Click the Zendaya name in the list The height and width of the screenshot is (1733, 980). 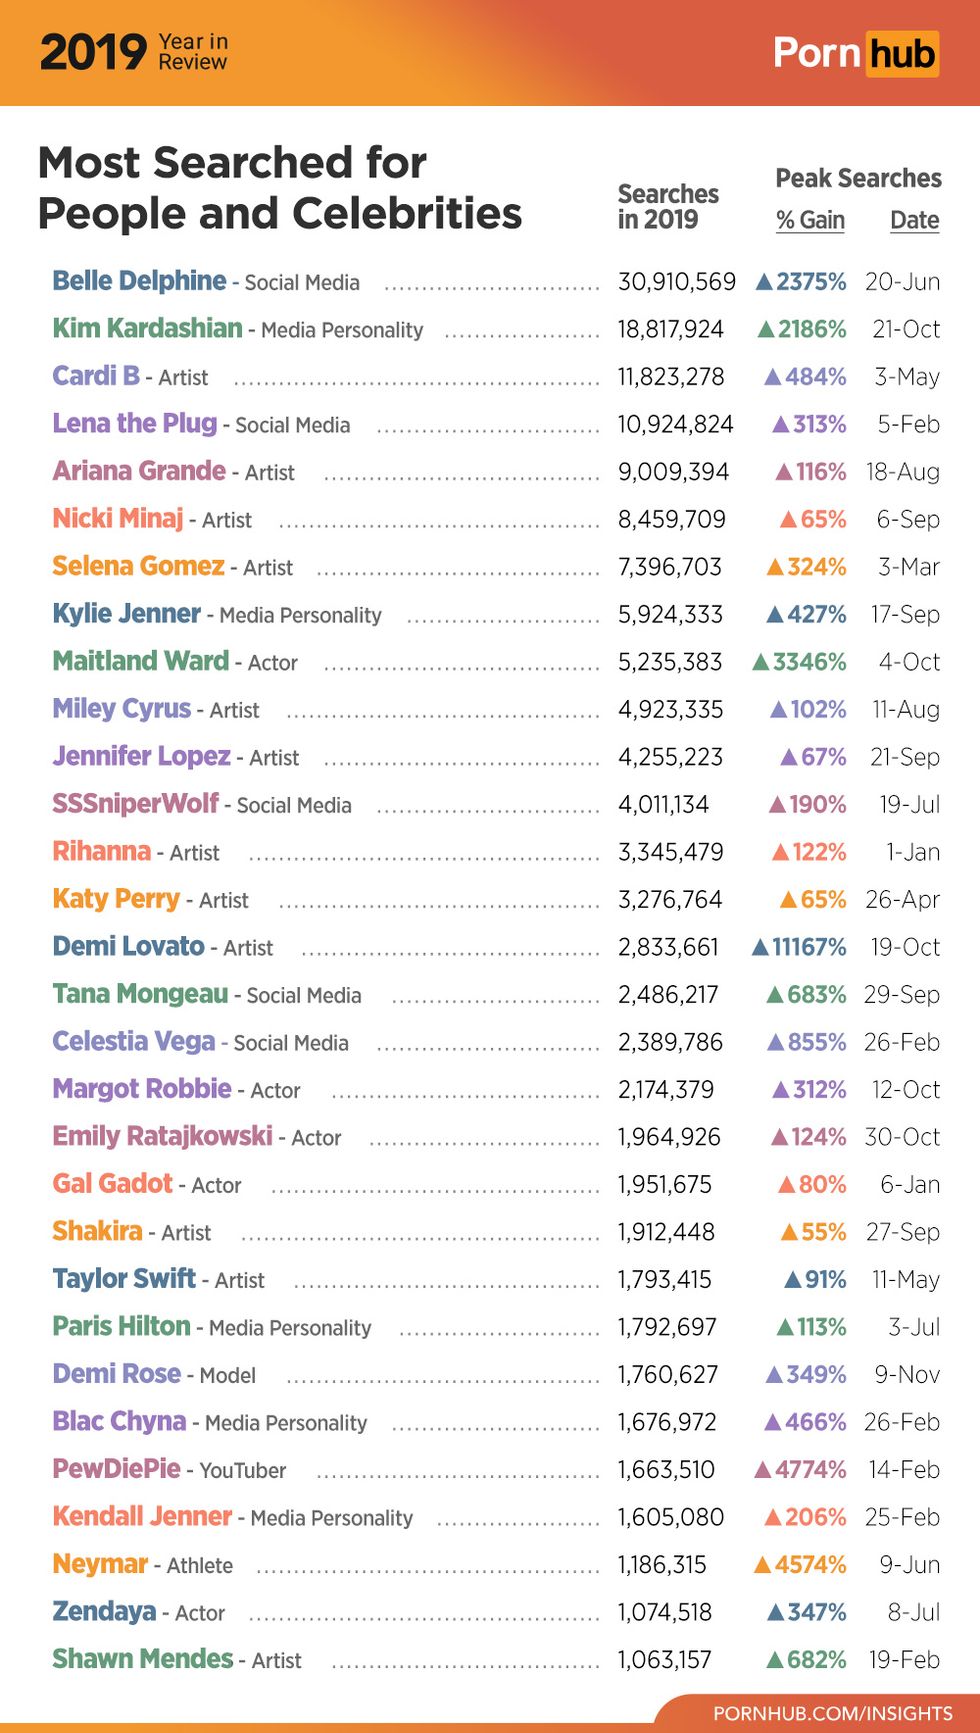click(104, 1612)
